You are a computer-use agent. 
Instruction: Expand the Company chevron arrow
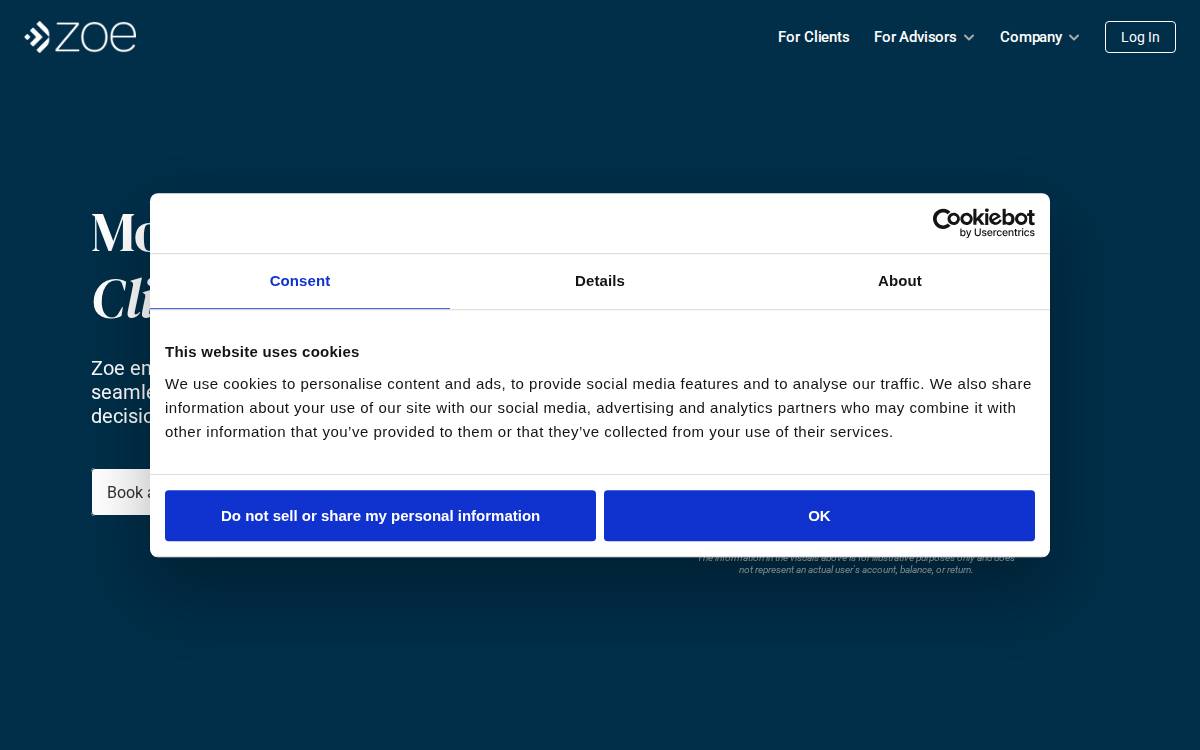tap(1074, 38)
